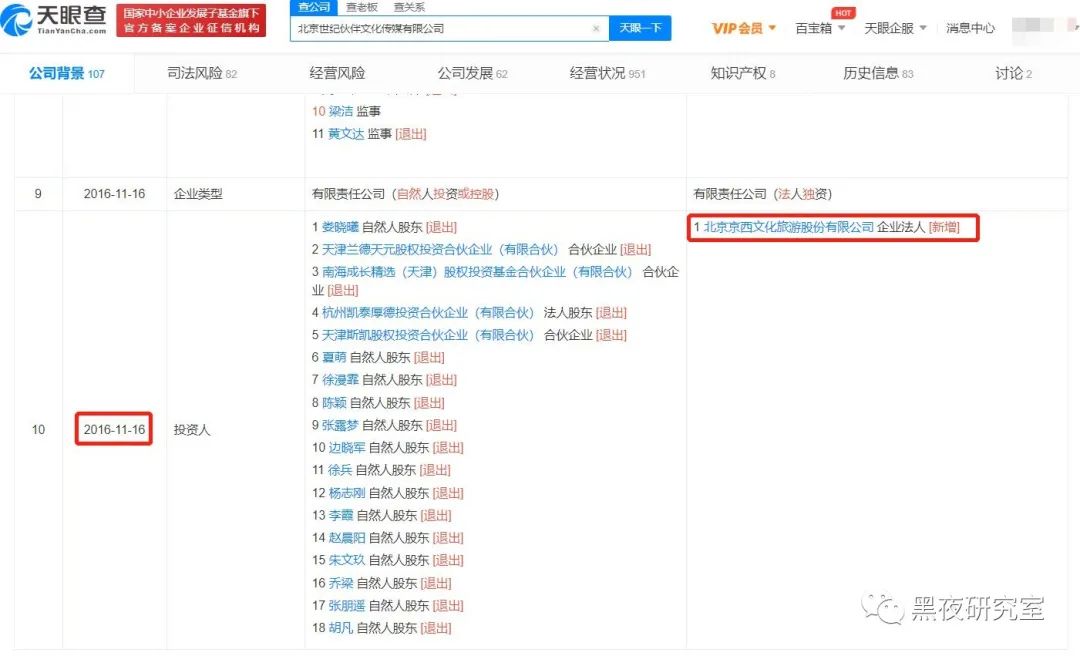Open 天津兰德天元股权投资合伙企业 link
Image resolution: width=1080 pixels, height=656 pixels.
coord(439,249)
